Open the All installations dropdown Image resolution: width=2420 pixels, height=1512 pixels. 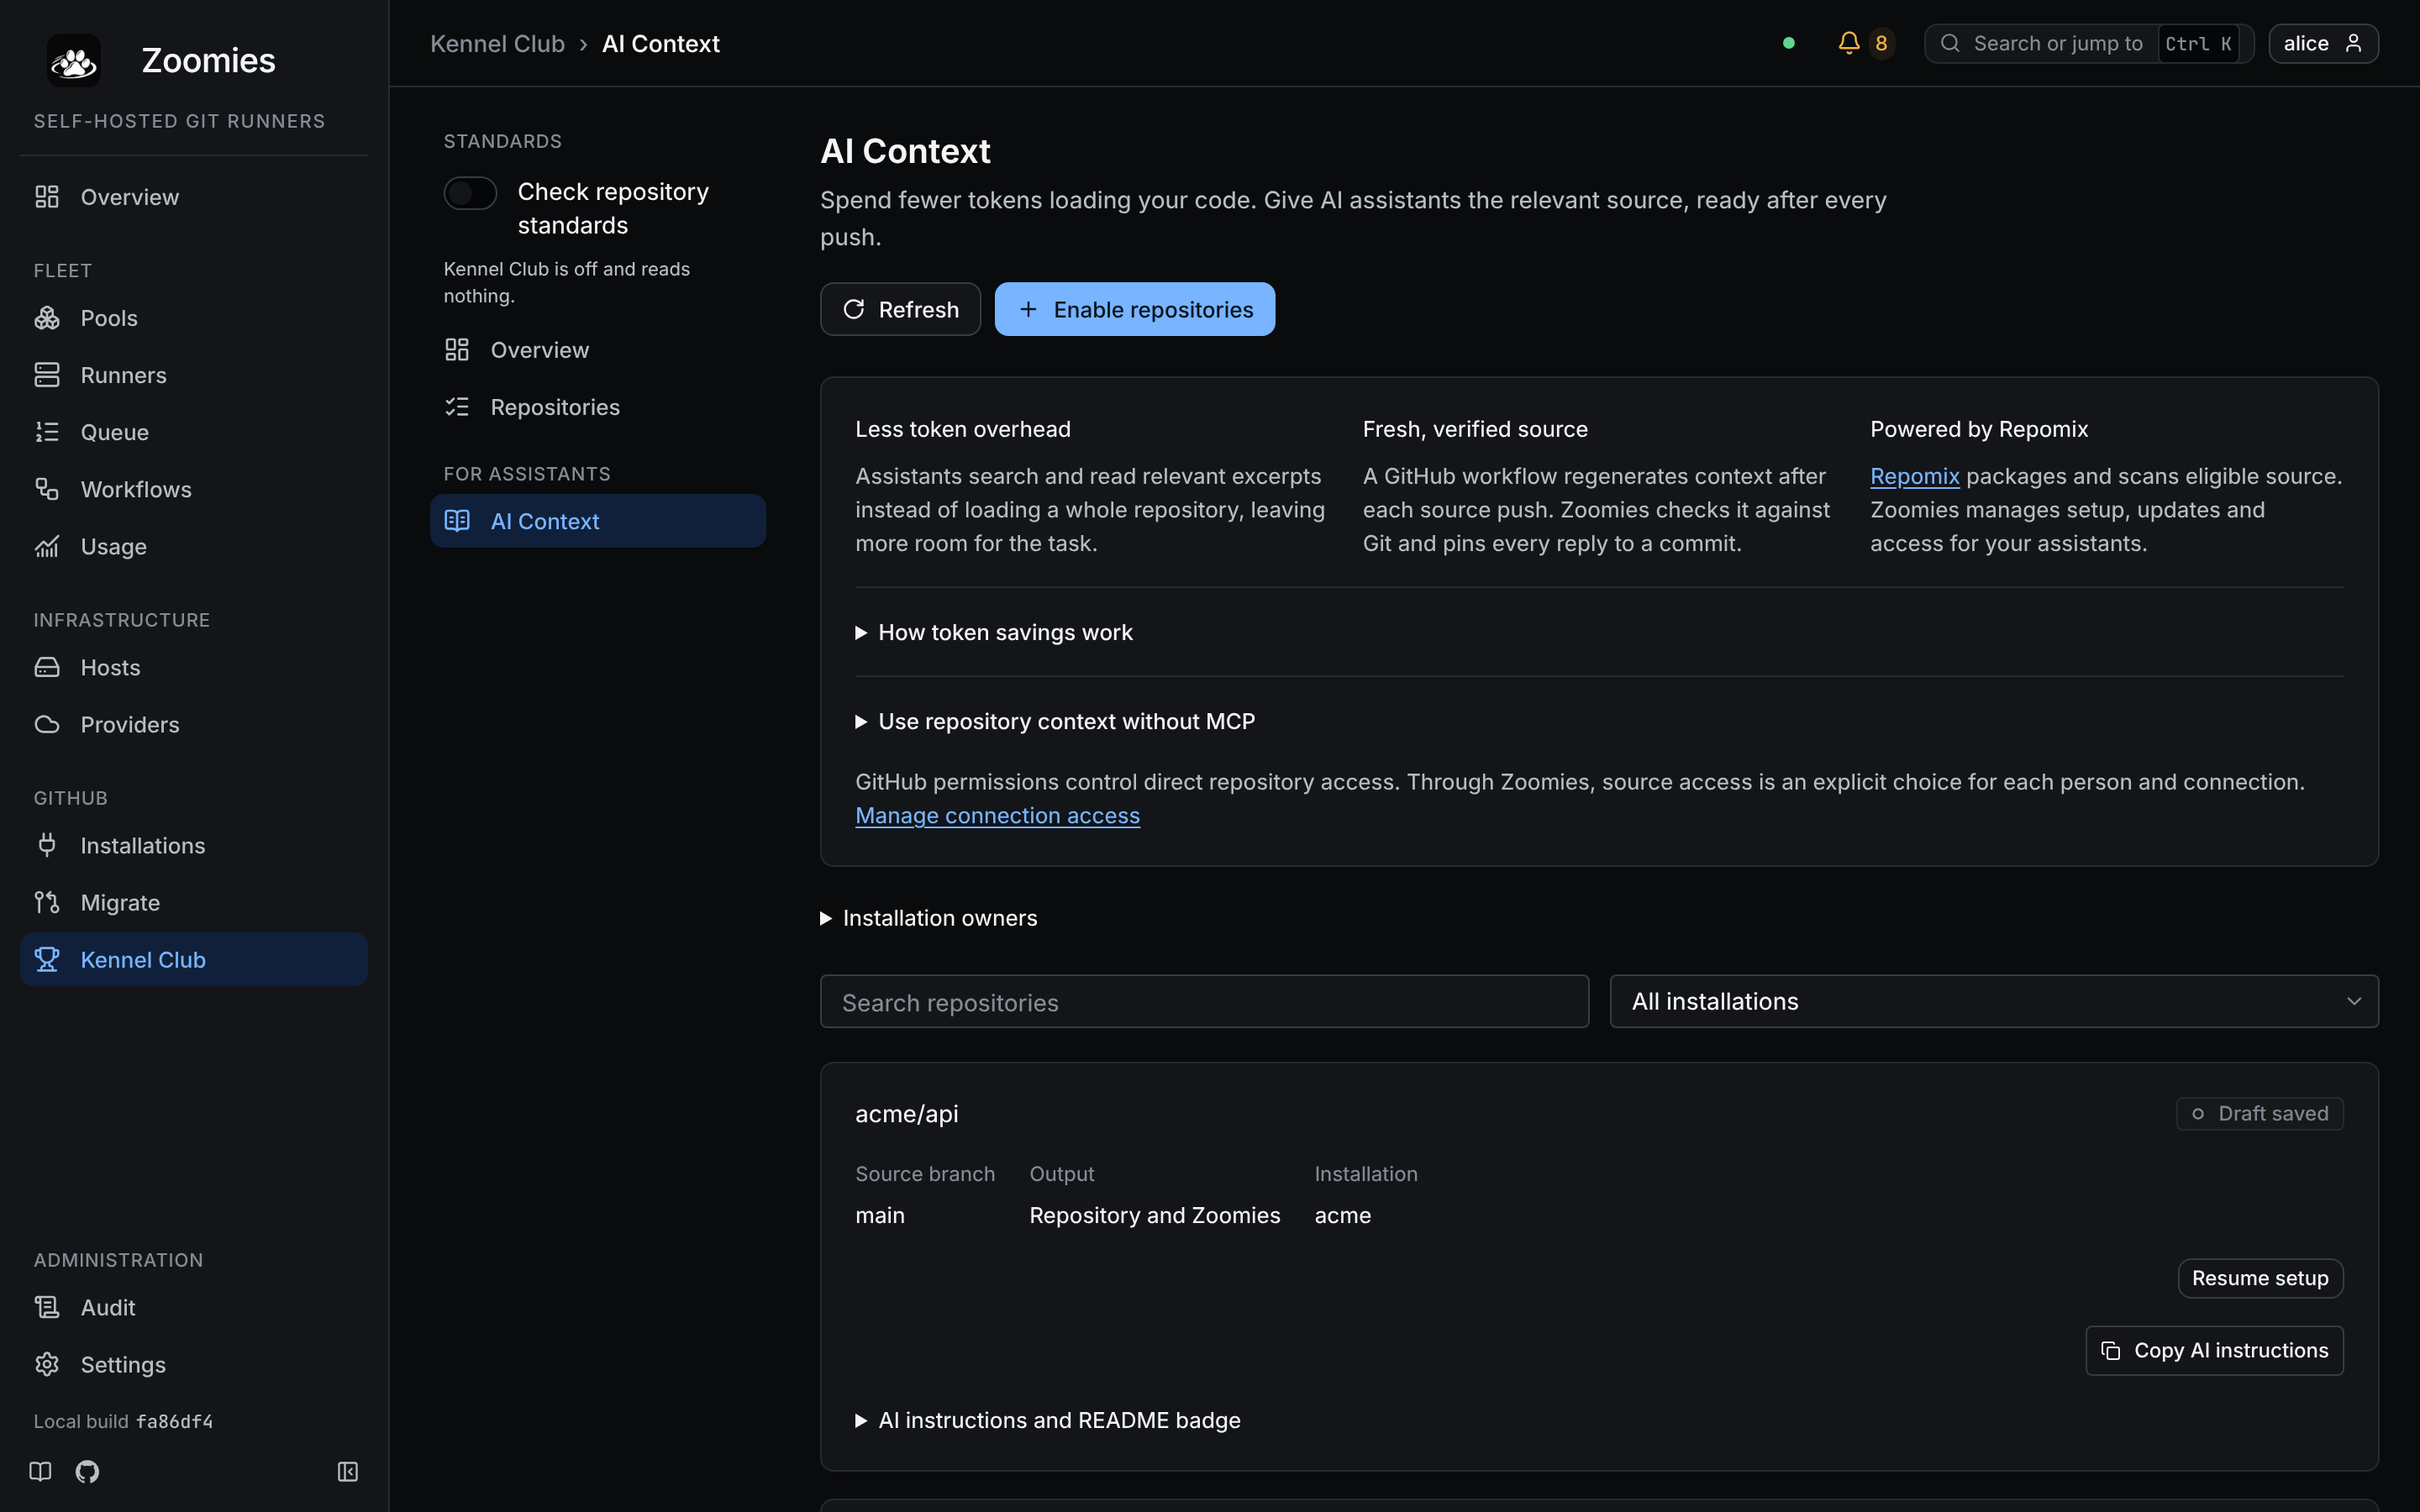pos(1994,1001)
